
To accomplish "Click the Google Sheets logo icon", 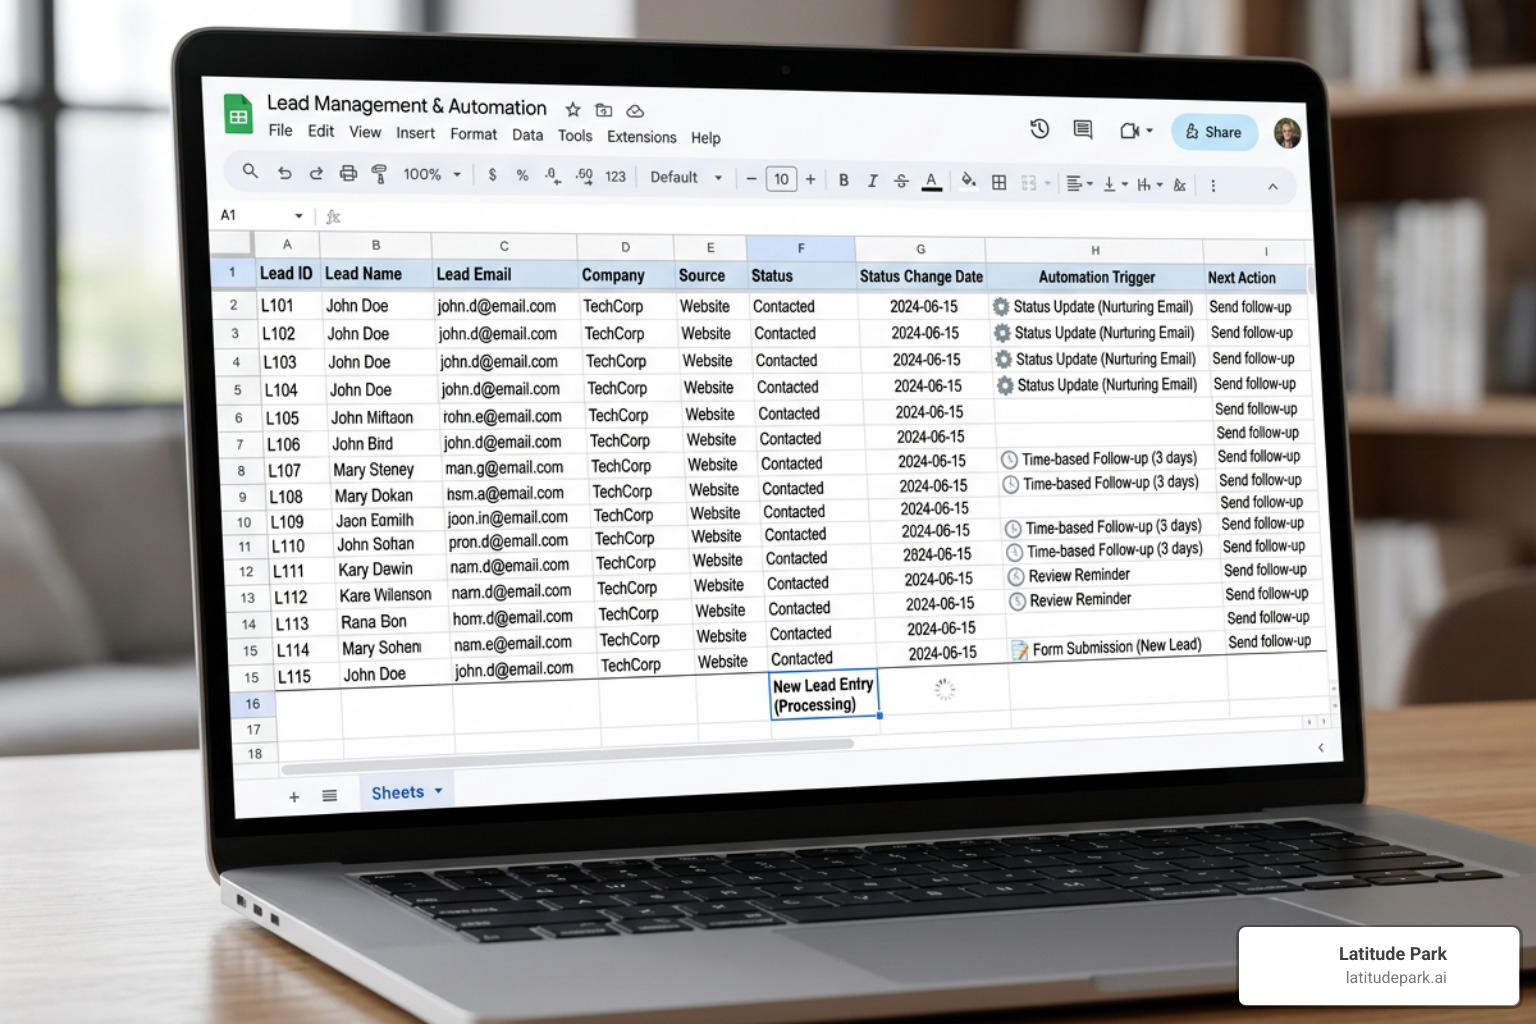I will [x=238, y=115].
